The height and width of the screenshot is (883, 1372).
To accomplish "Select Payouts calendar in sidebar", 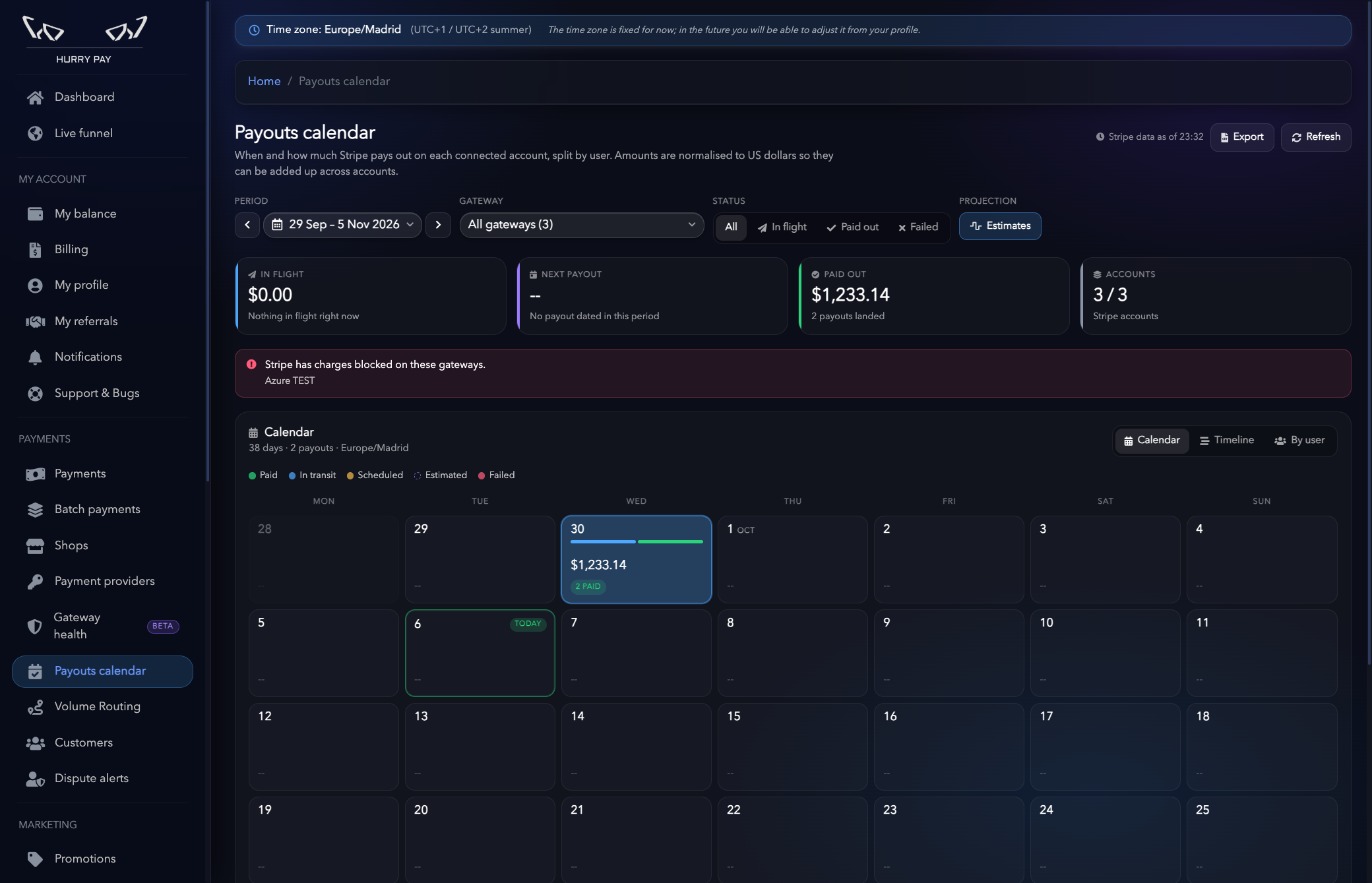I will 102,672.
